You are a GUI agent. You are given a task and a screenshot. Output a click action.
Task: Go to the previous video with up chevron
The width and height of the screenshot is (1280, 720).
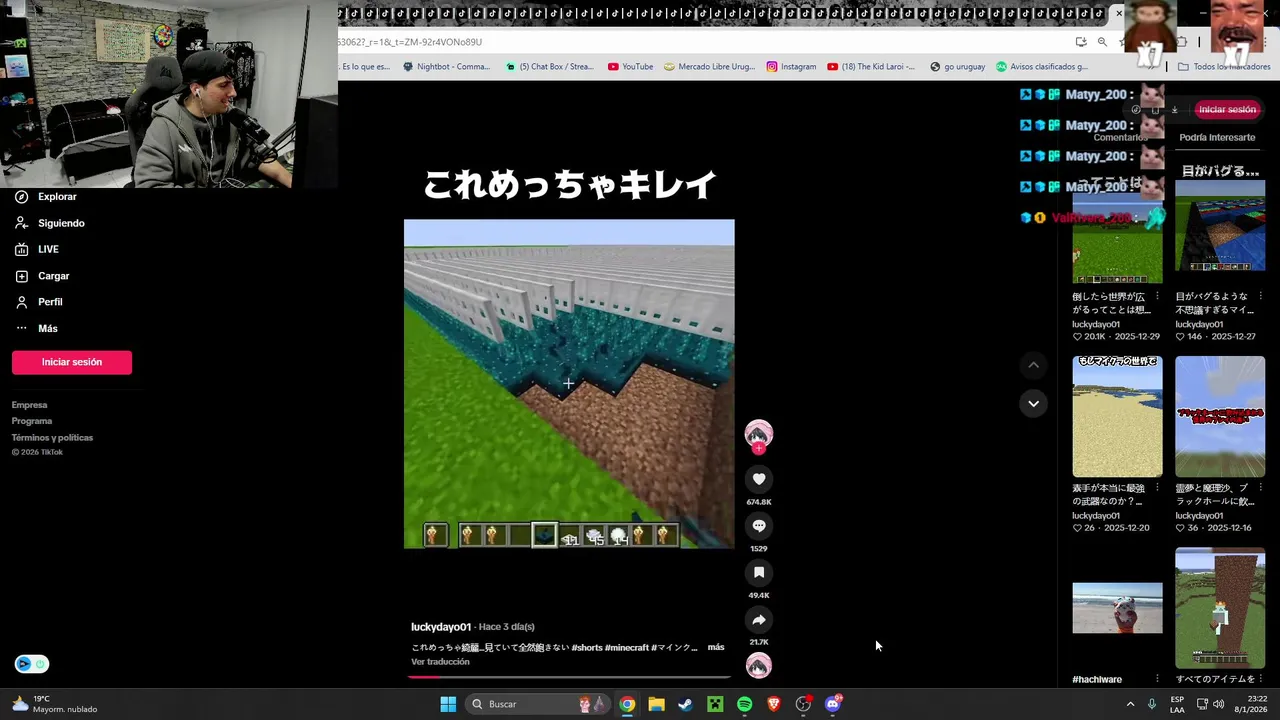(x=1033, y=365)
